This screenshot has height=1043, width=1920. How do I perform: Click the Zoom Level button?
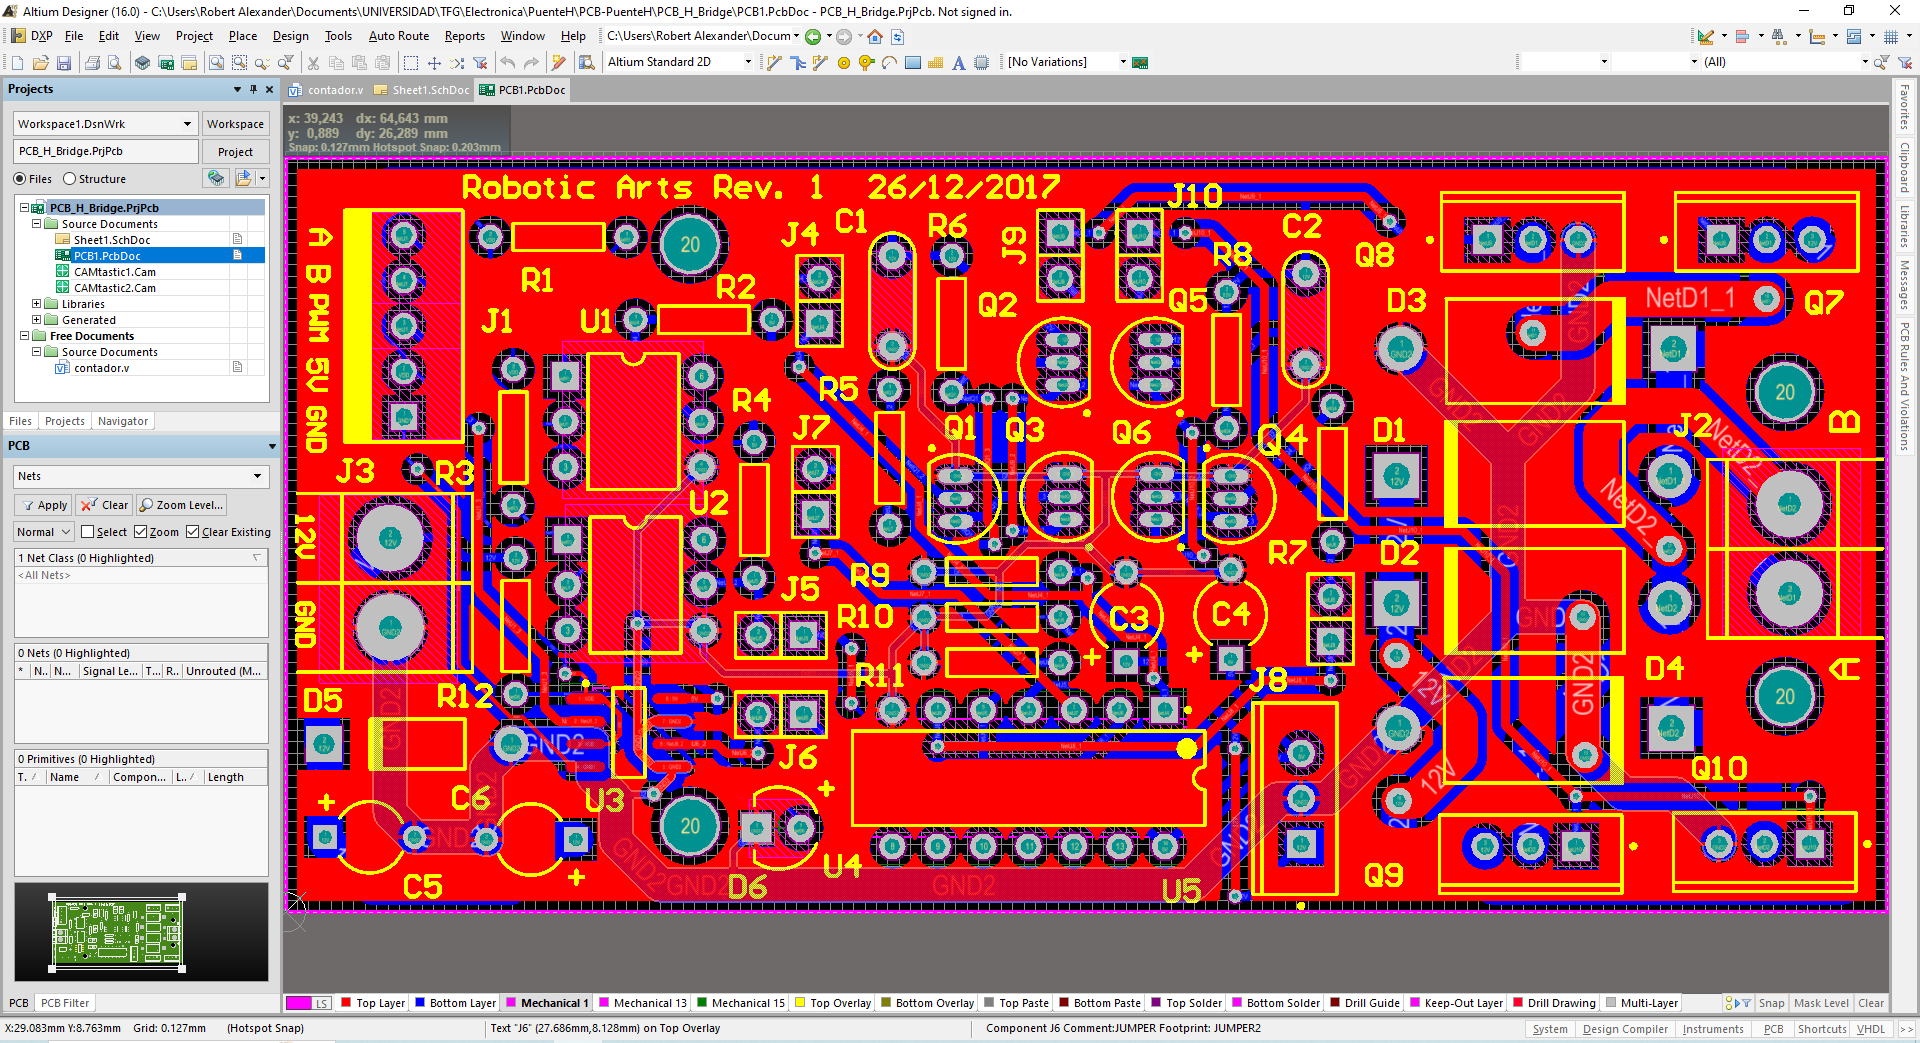pyautogui.click(x=181, y=505)
